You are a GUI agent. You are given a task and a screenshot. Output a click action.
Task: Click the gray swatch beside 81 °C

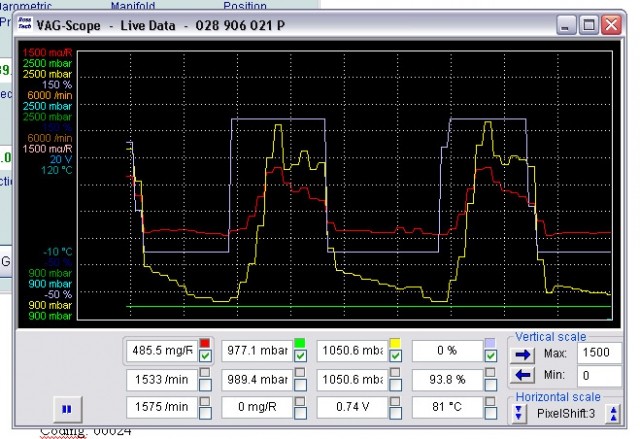point(491,401)
